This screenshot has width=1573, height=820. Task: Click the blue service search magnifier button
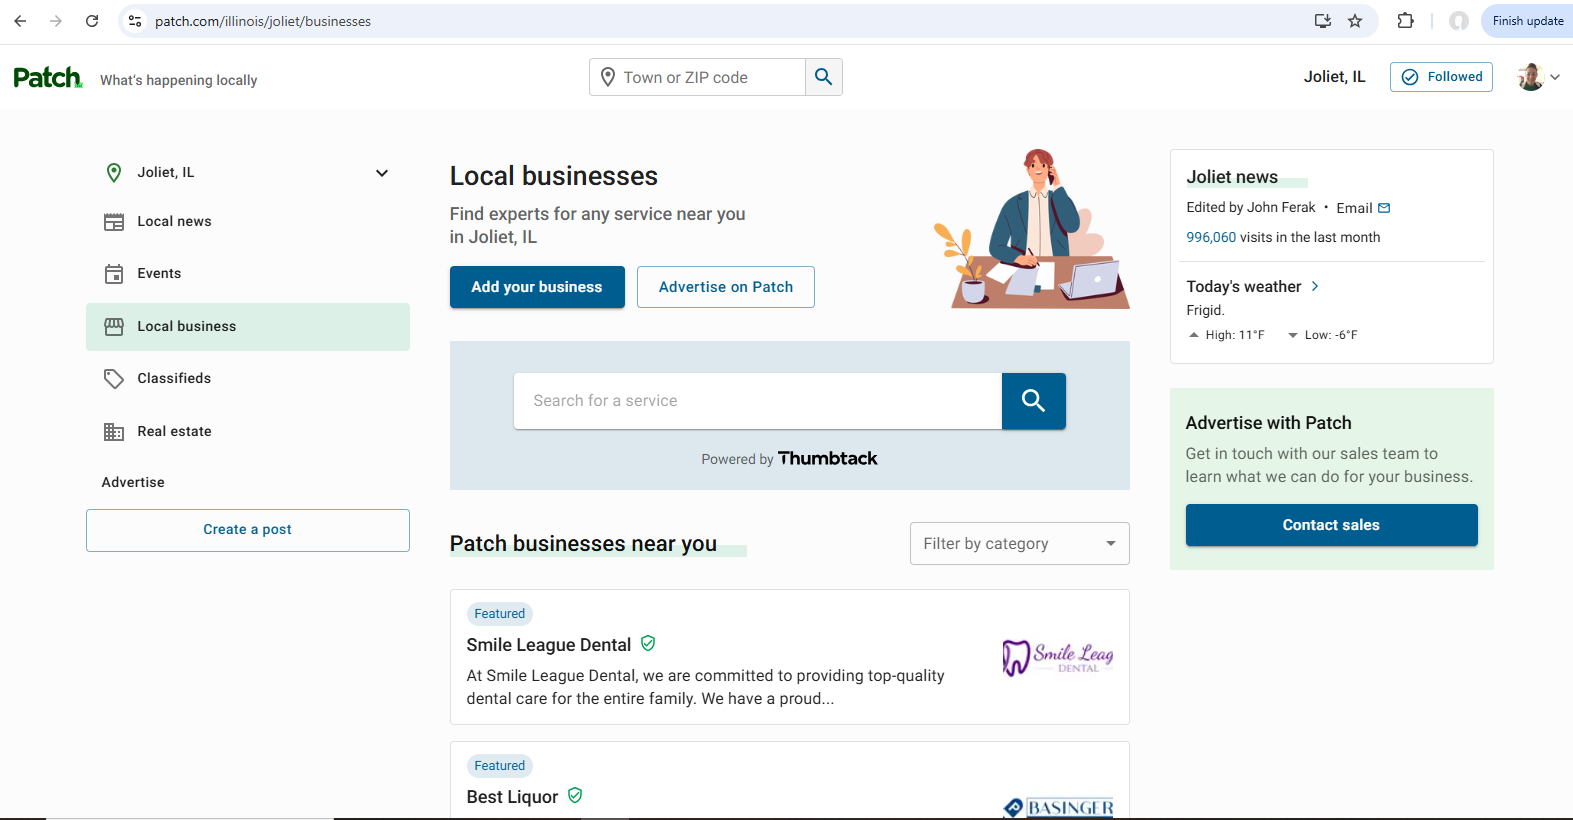(1034, 401)
